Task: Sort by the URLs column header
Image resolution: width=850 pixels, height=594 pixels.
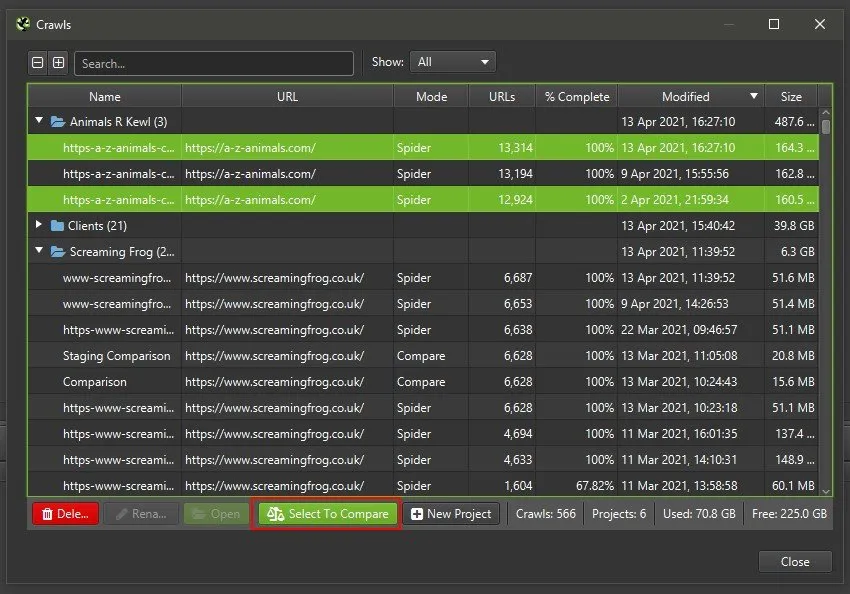Action: pyautogui.click(x=502, y=97)
